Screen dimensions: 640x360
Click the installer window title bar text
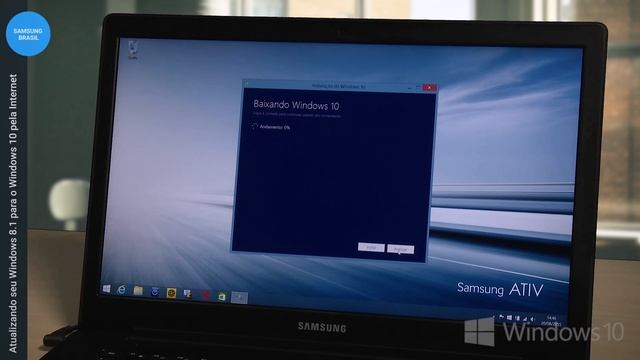coord(338,86)
